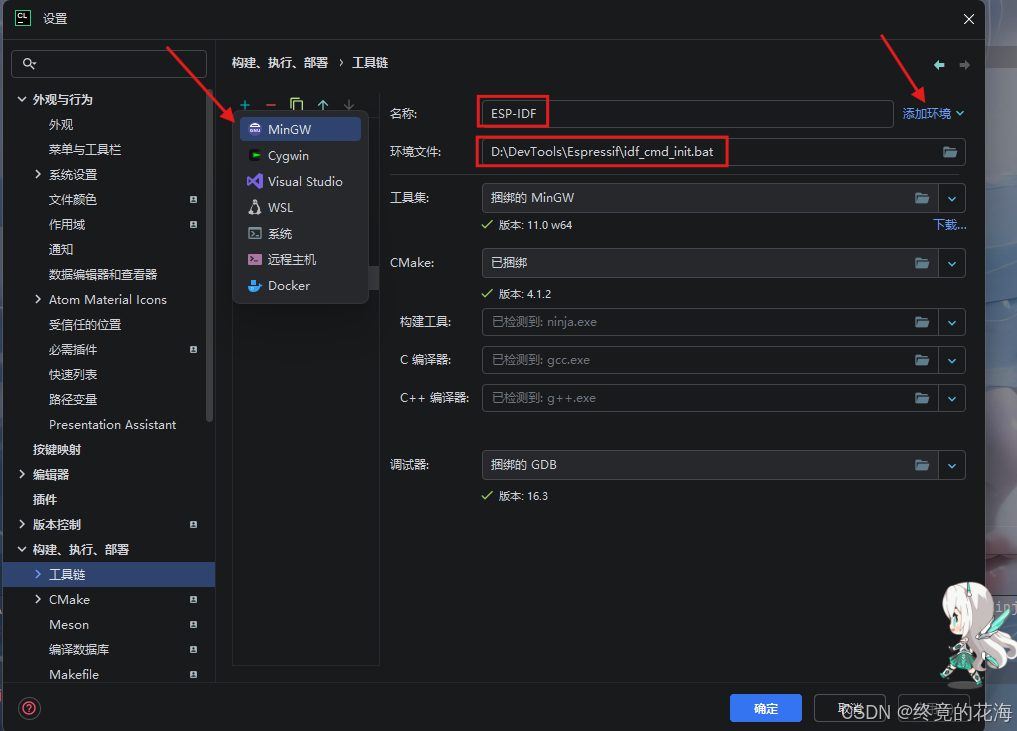Move toolchain down with arrow icon
Viewport: 1017px width, 731px height.
(349, 104)
